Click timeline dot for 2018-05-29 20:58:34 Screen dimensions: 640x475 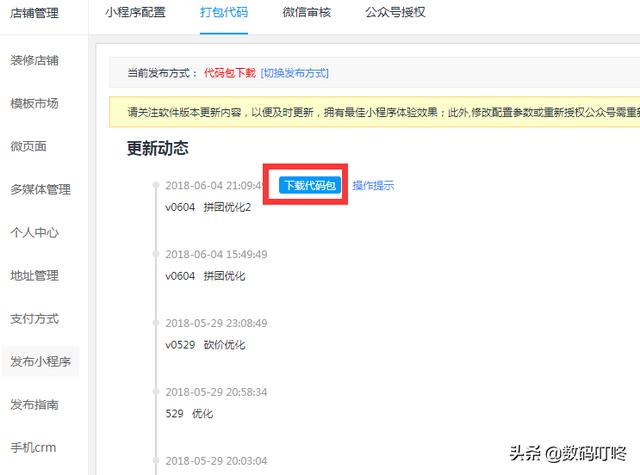156,392
